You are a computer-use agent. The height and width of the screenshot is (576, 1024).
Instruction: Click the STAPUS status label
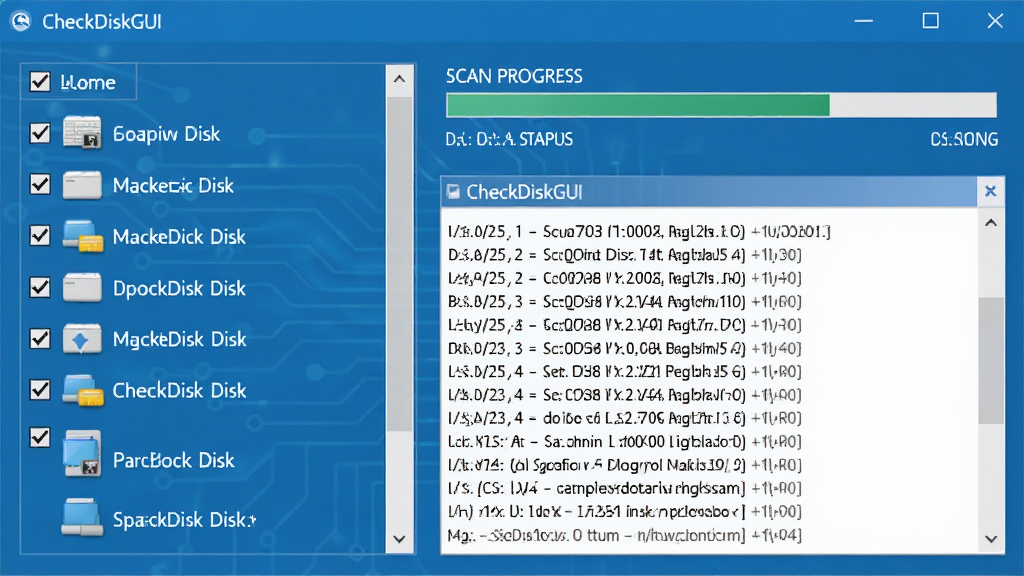(x=509, y=139)
